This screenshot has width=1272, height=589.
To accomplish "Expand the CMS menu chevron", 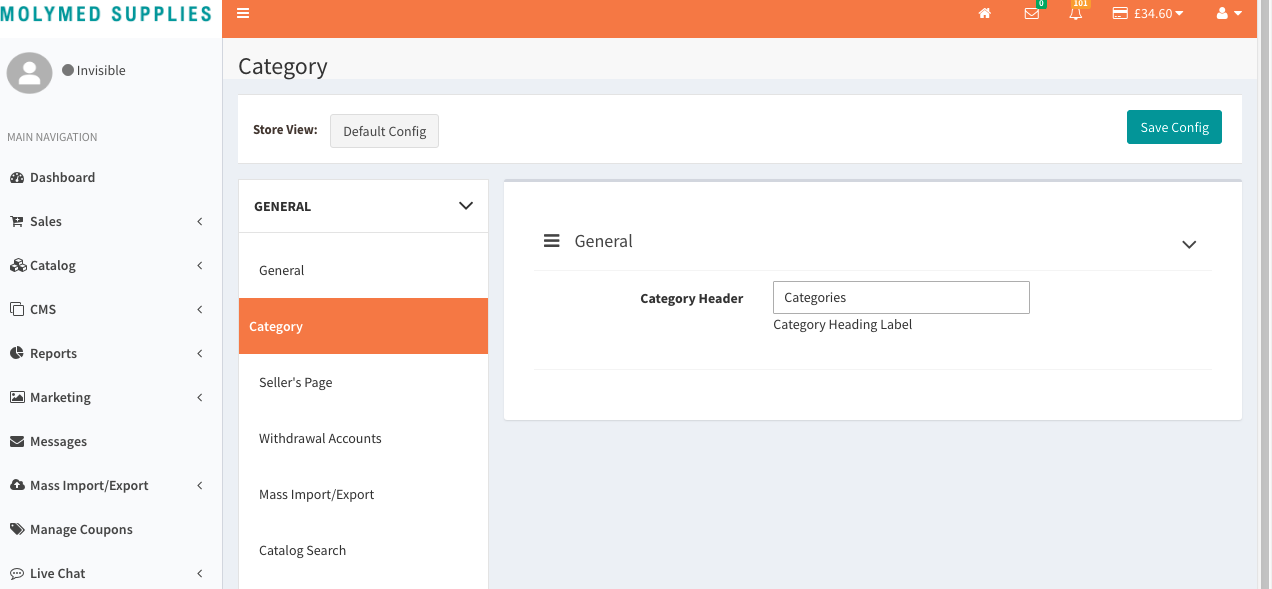I will tap(200, 309).
